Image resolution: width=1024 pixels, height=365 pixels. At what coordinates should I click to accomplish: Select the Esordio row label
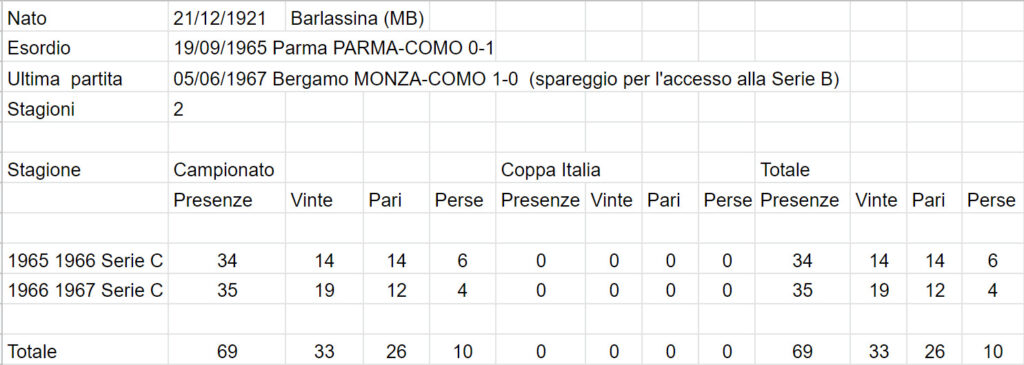pos(85,48)
